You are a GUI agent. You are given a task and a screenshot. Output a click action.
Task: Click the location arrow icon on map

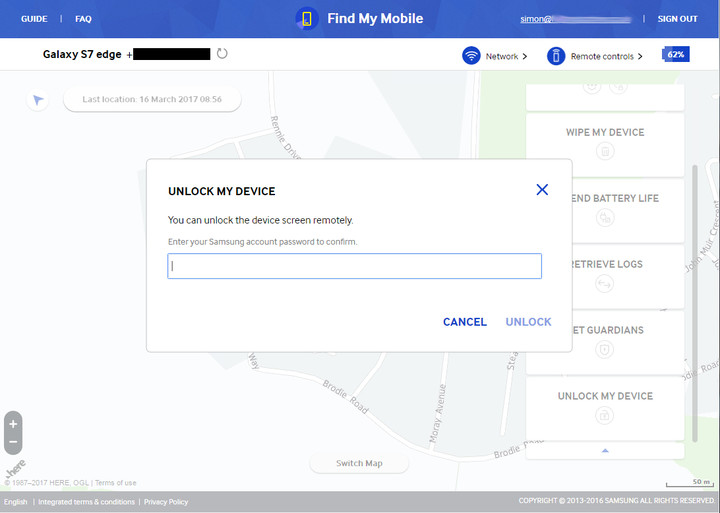click(x=38, y=100)
